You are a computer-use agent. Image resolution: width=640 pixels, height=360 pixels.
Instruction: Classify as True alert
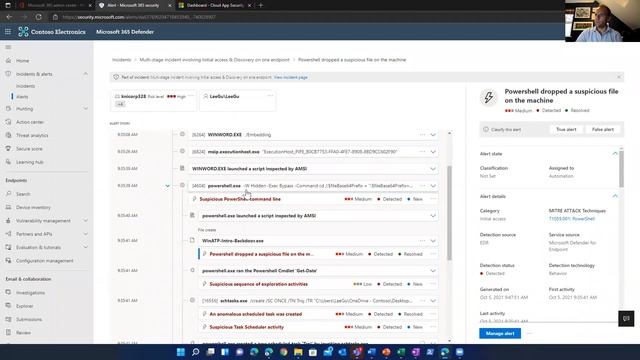[566, 129]
